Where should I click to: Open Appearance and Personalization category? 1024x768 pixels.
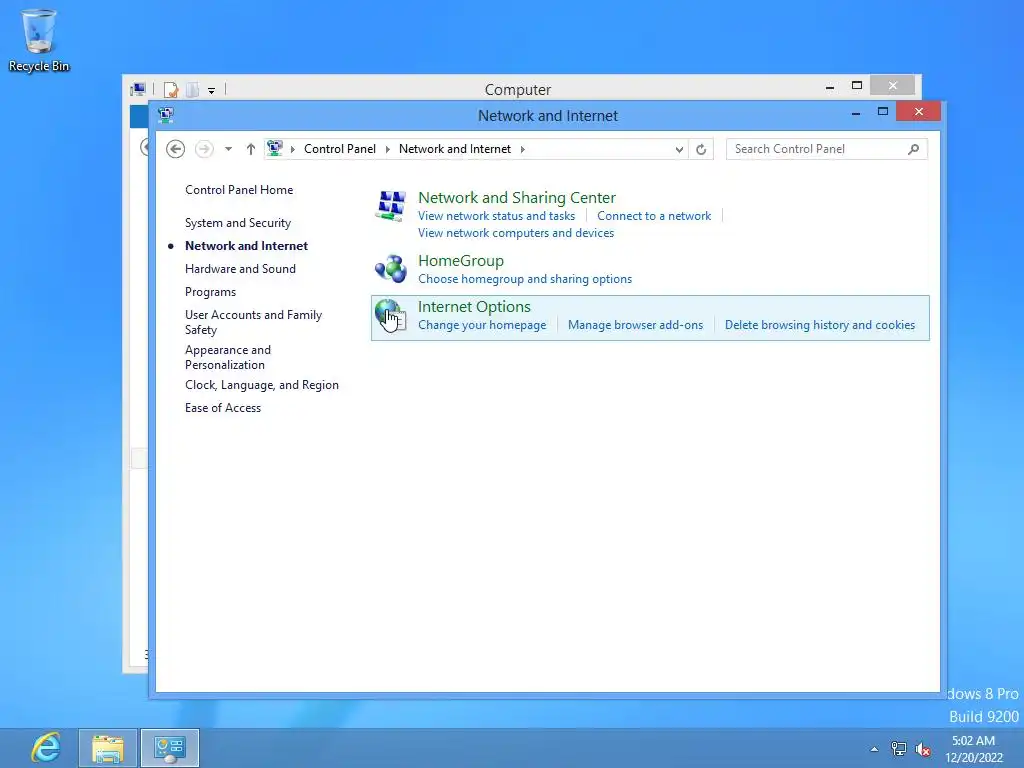coord(228,357)
